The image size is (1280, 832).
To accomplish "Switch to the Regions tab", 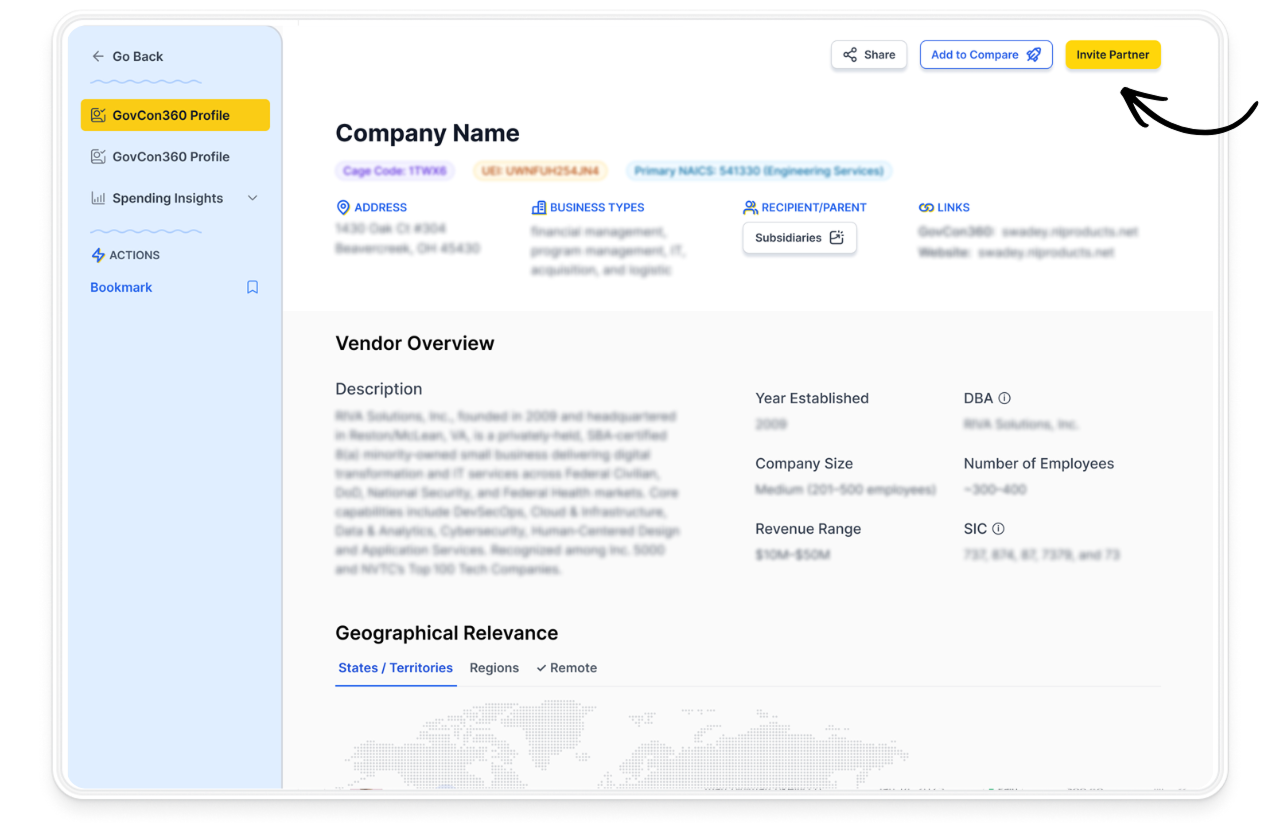I will tap(494, 668).
